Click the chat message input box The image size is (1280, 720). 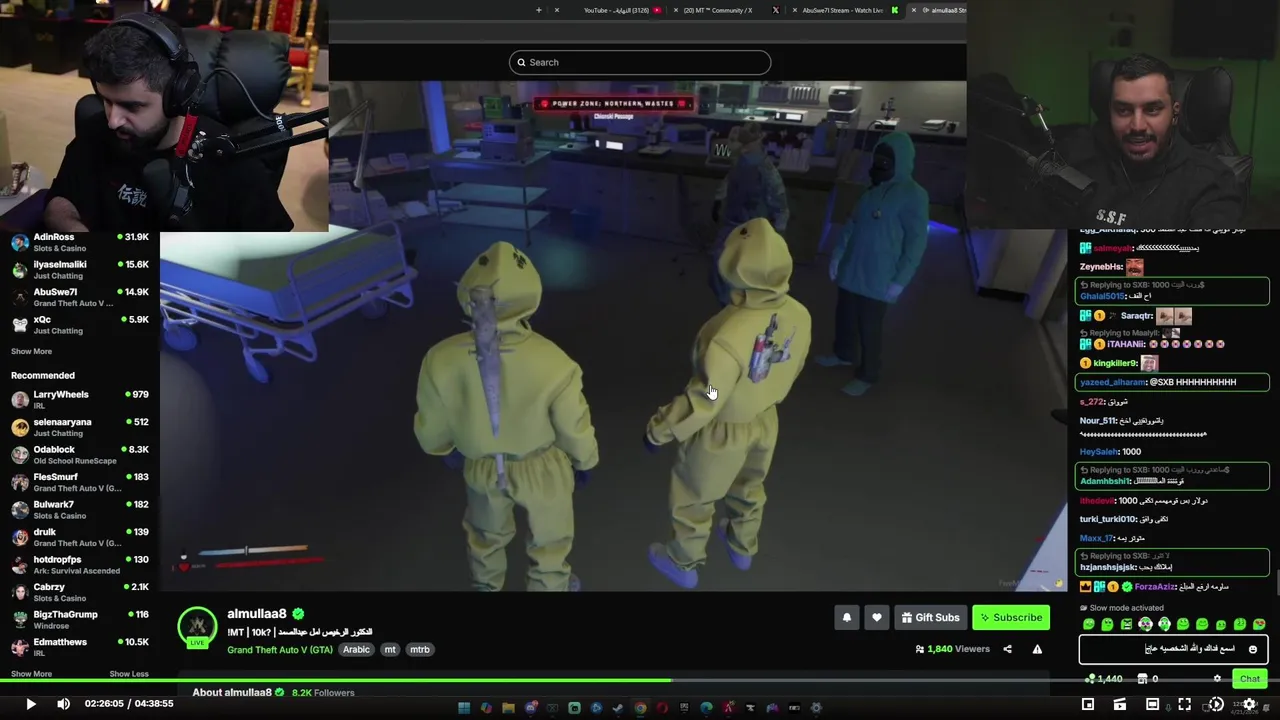click(1173, 649)
